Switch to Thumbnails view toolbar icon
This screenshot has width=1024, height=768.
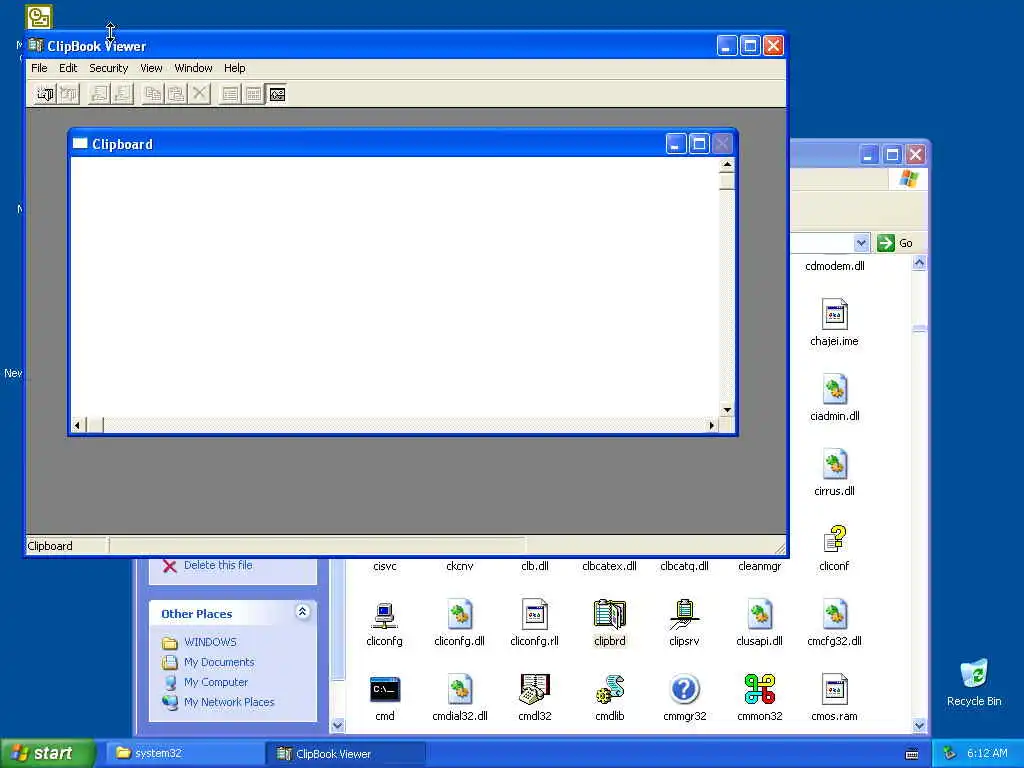pos(253,95)
